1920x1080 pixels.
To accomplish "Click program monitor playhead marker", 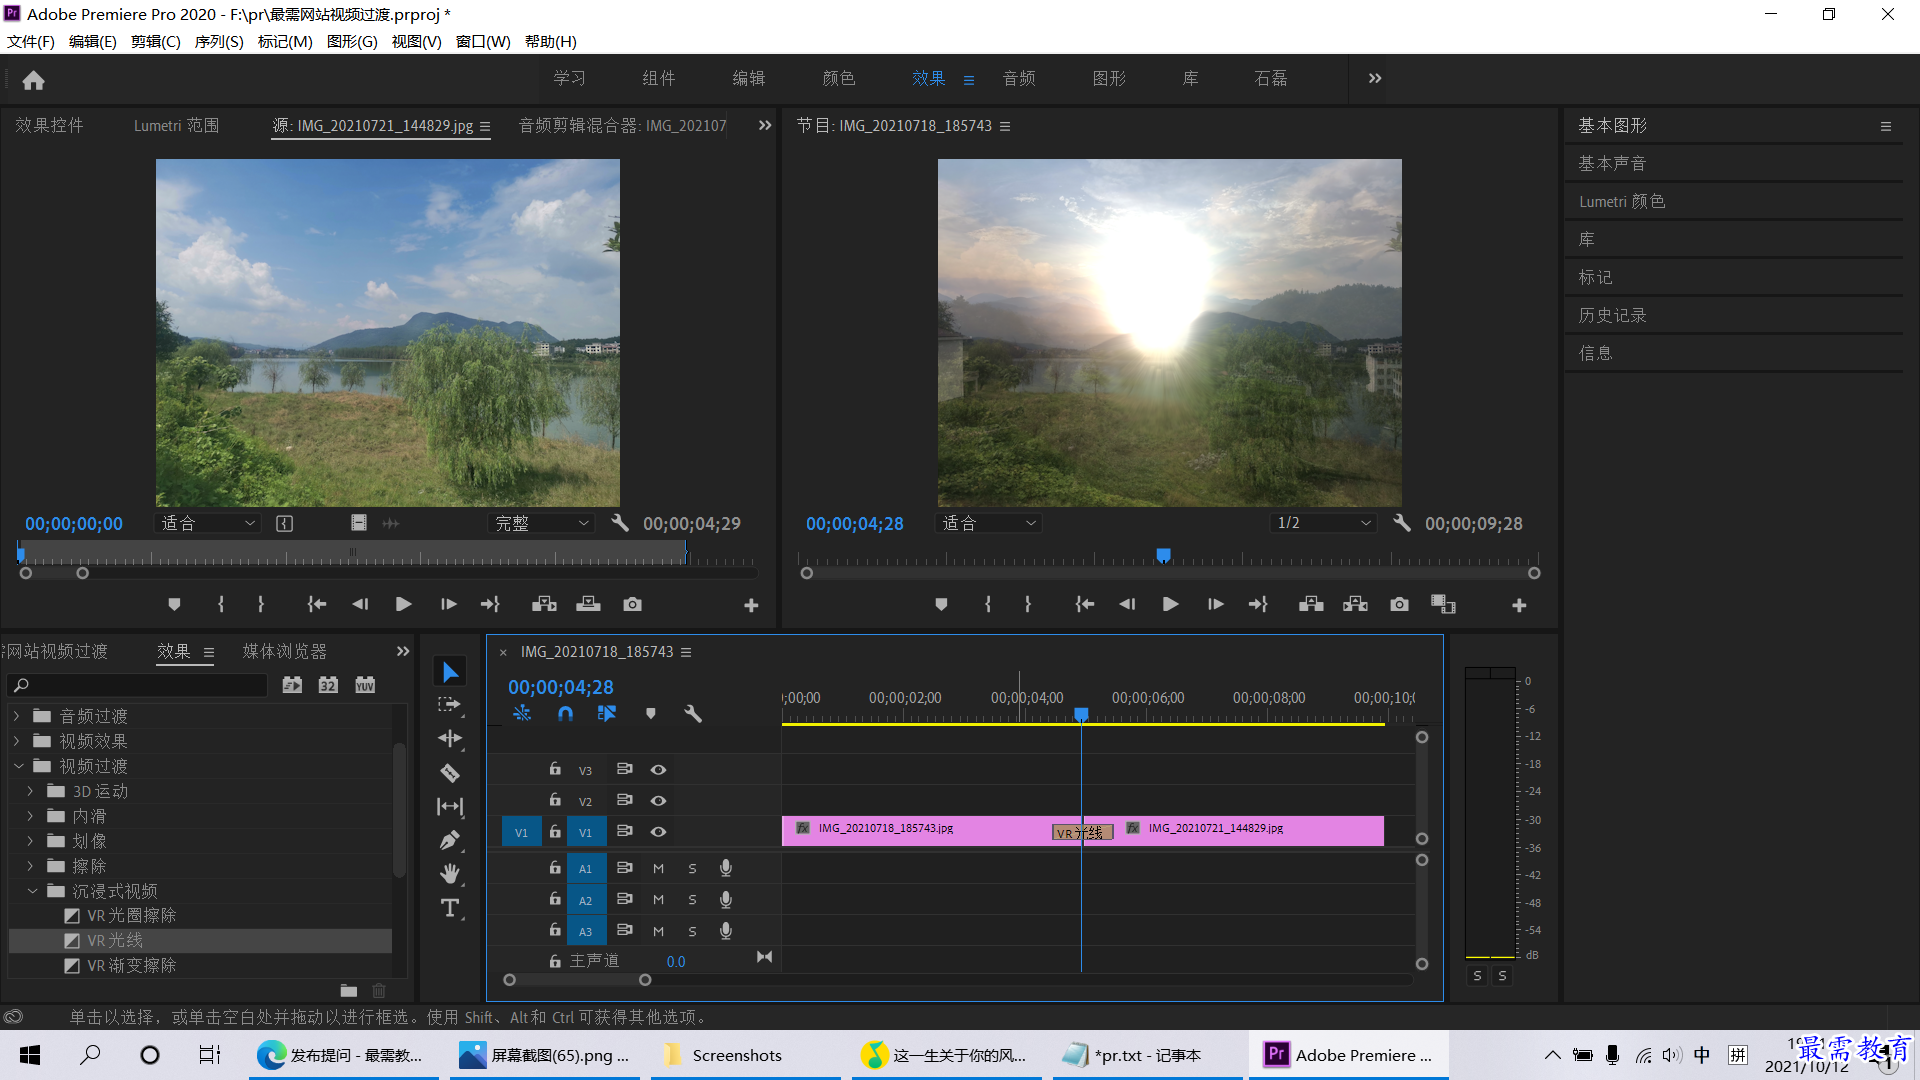I will point(1163,554).
